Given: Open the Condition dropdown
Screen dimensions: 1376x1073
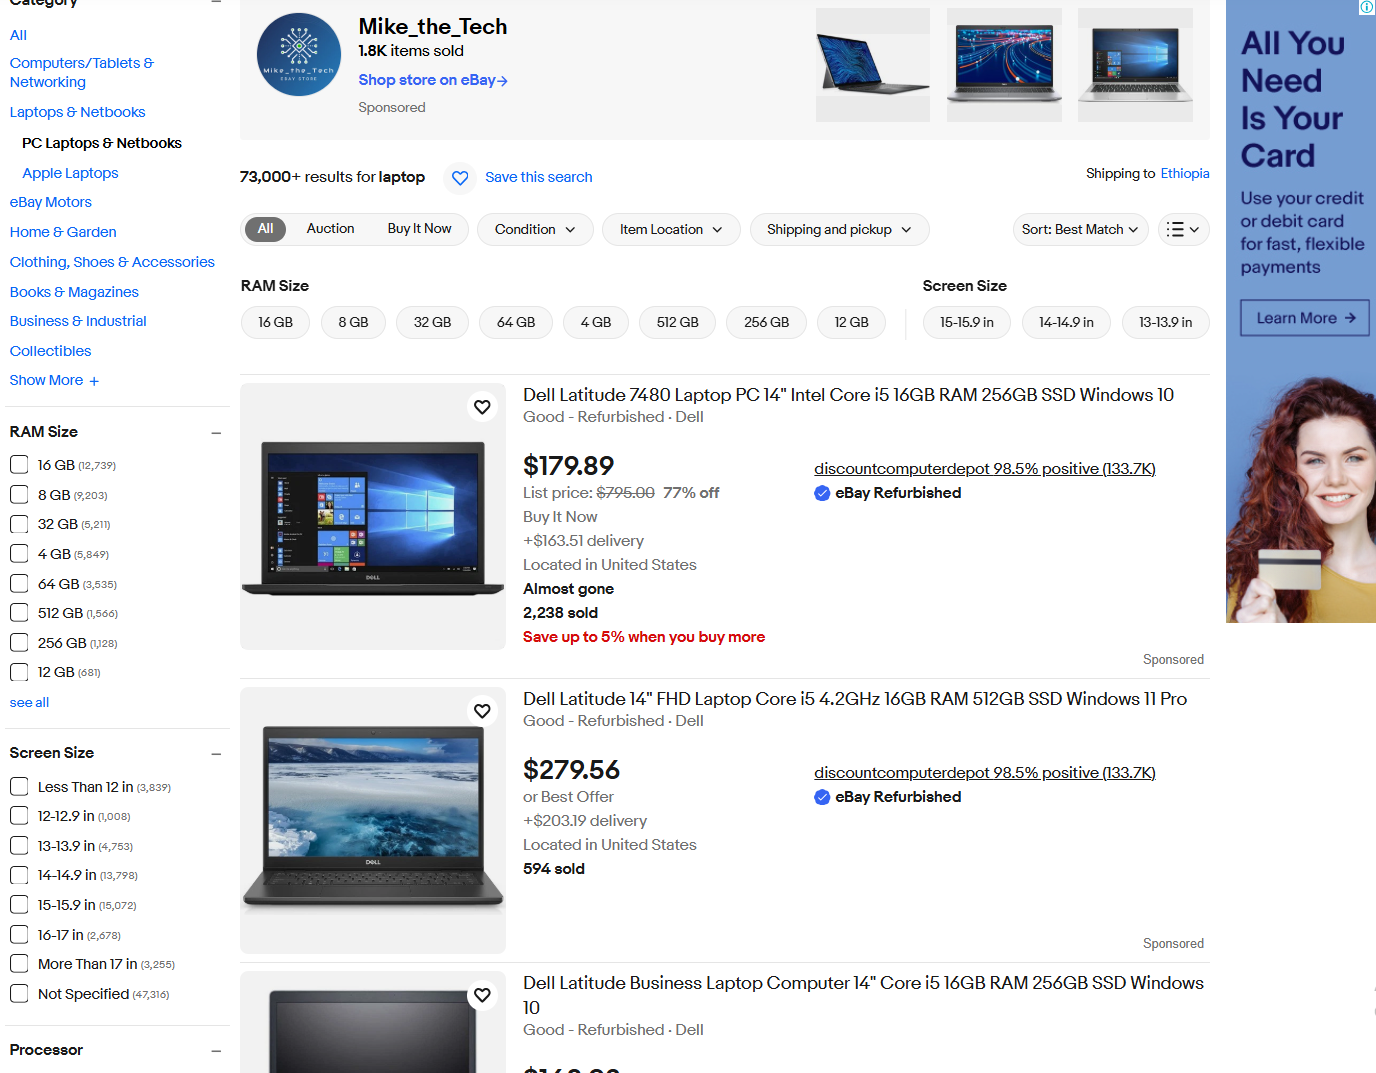Looking at the screenshot, I should [x=535, y=229].
